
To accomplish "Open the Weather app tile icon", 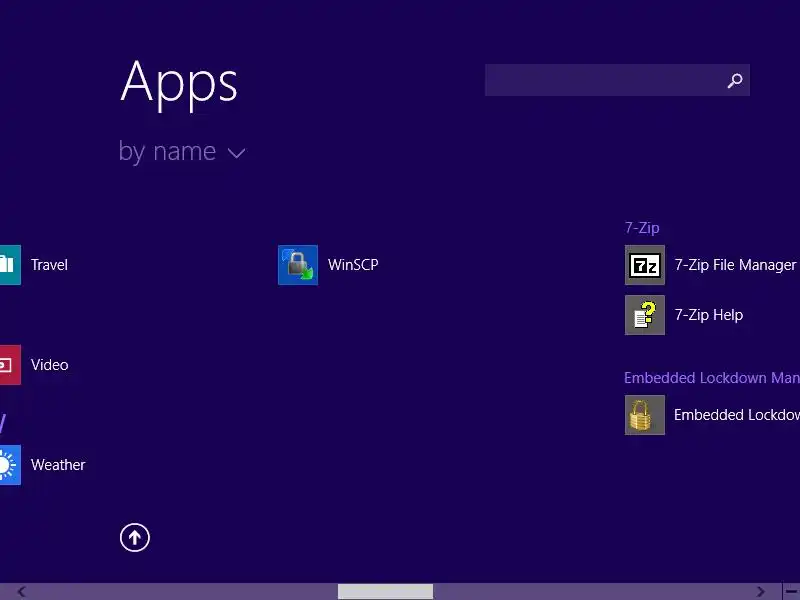I will coord(10,465).
